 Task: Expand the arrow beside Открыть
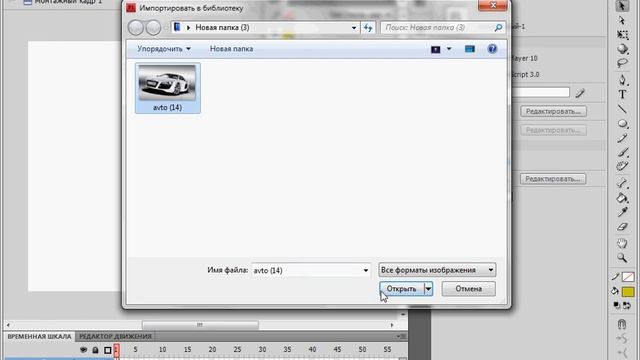coord(428,289)
